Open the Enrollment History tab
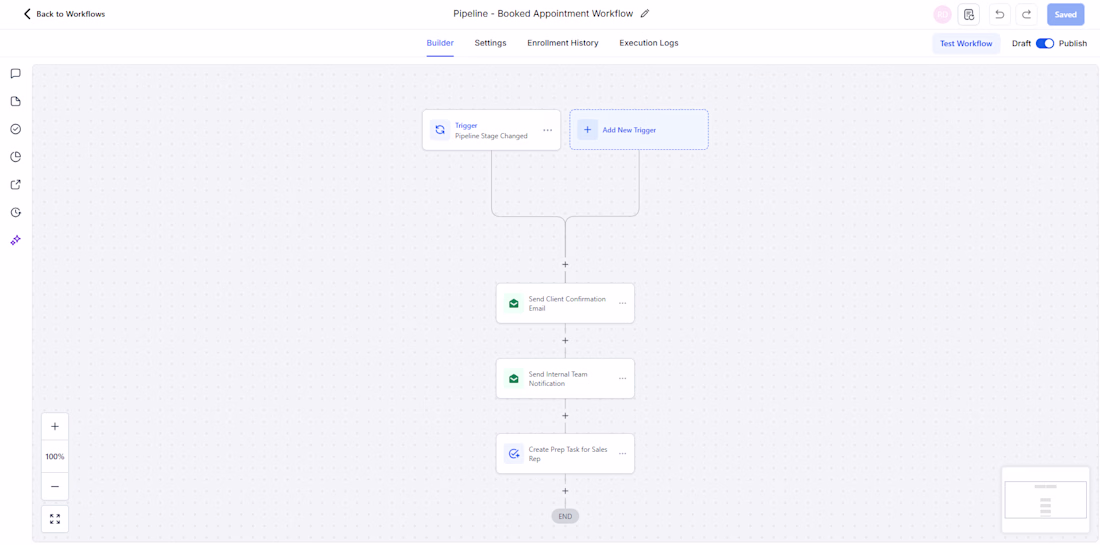This screenshot has width=1100, height=545. (x=563, y=43)
